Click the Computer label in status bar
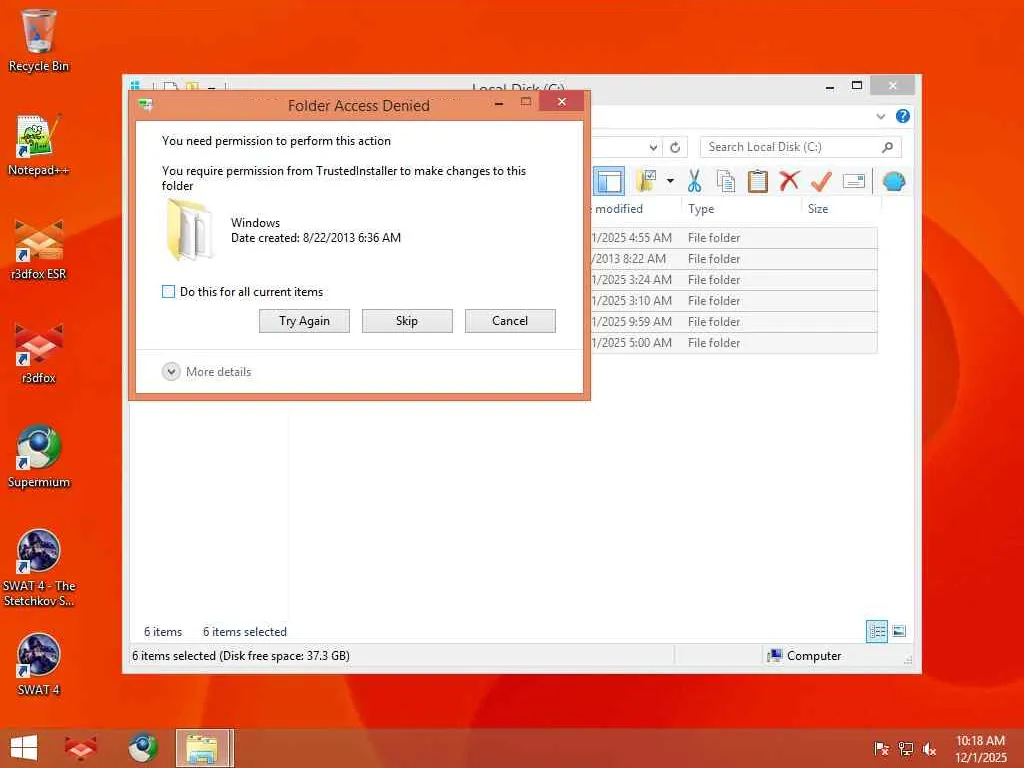Image resolution: width=1024 pixels, height=768 pixels. 814,656
